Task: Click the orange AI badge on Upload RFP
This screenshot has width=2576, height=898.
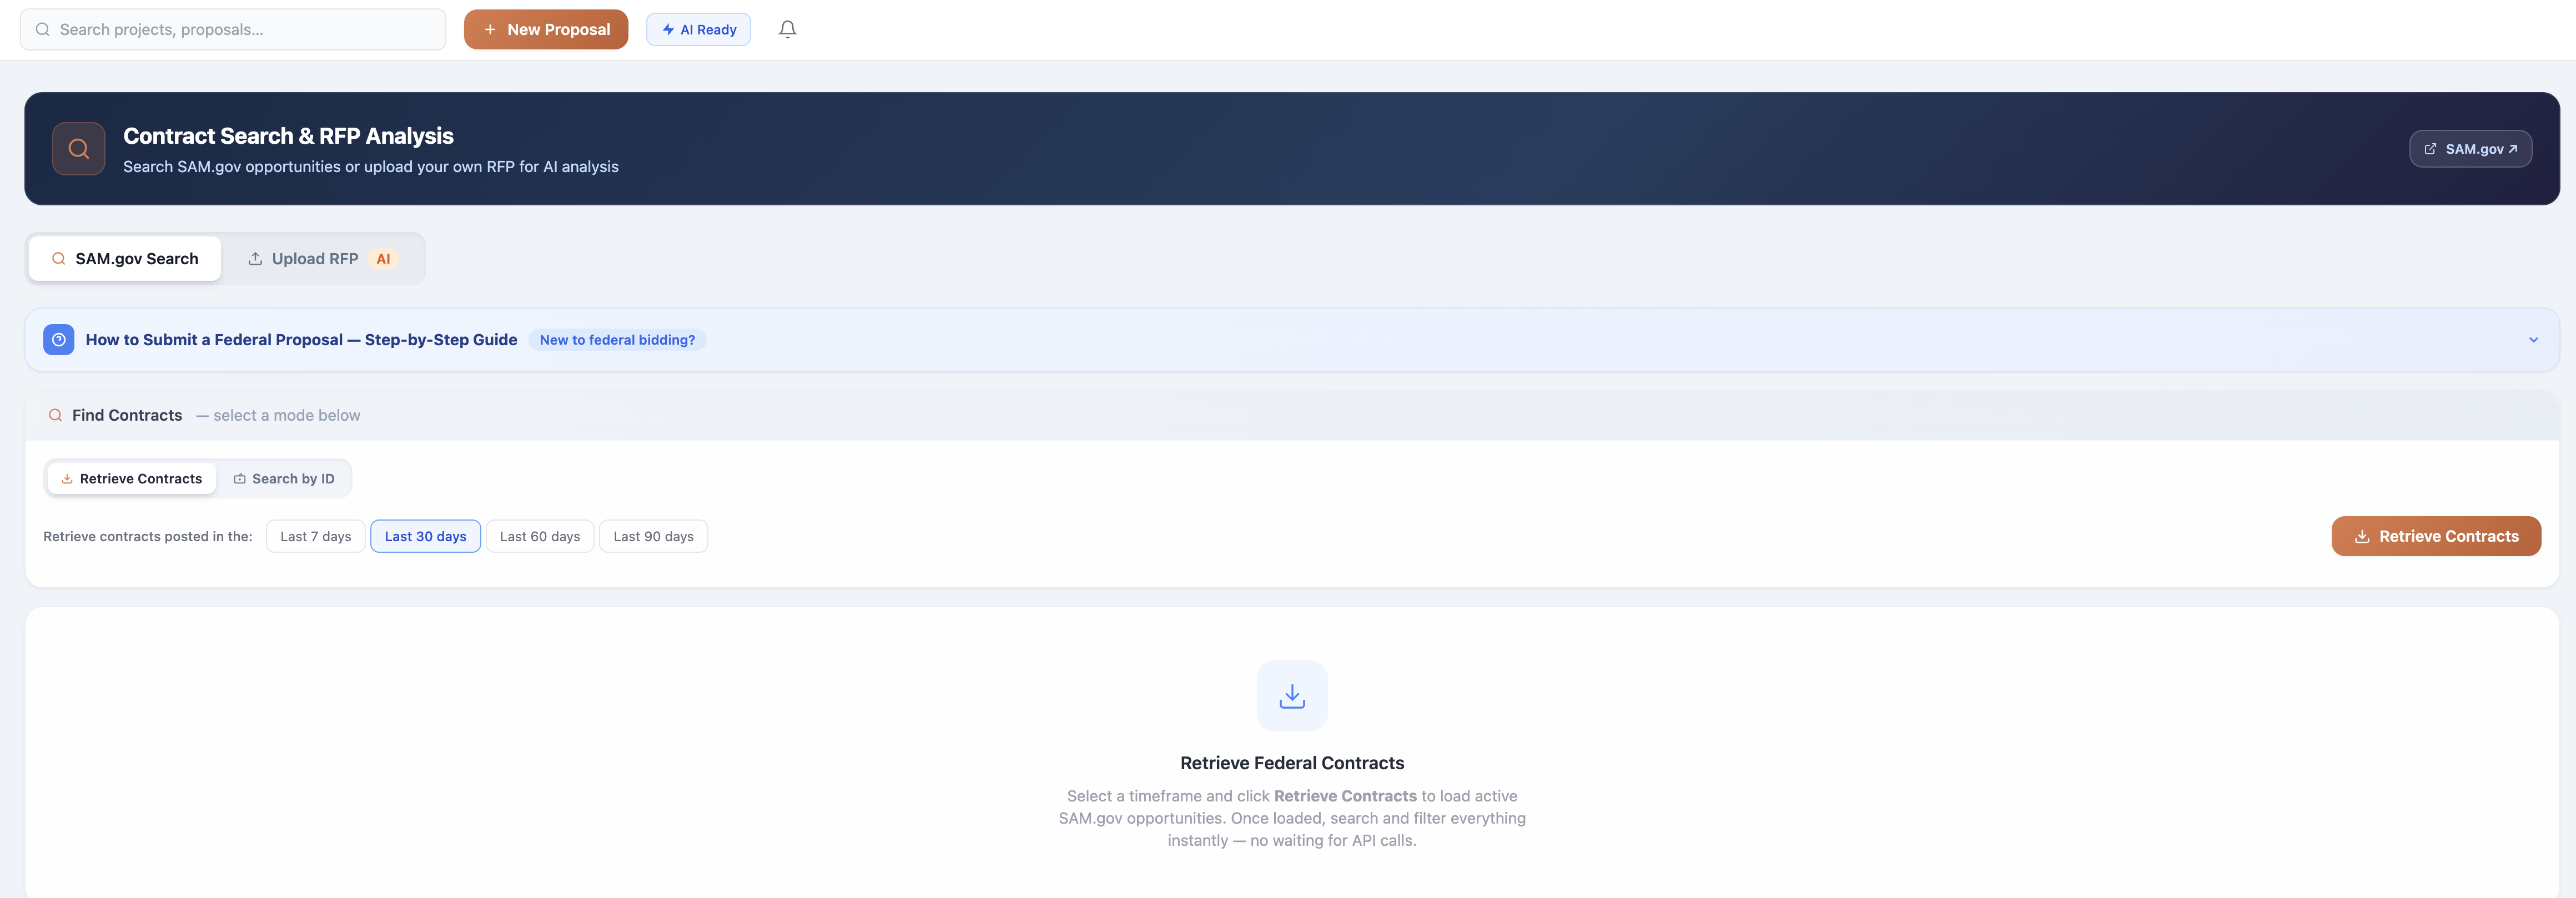Action: [x=383, y=259]
